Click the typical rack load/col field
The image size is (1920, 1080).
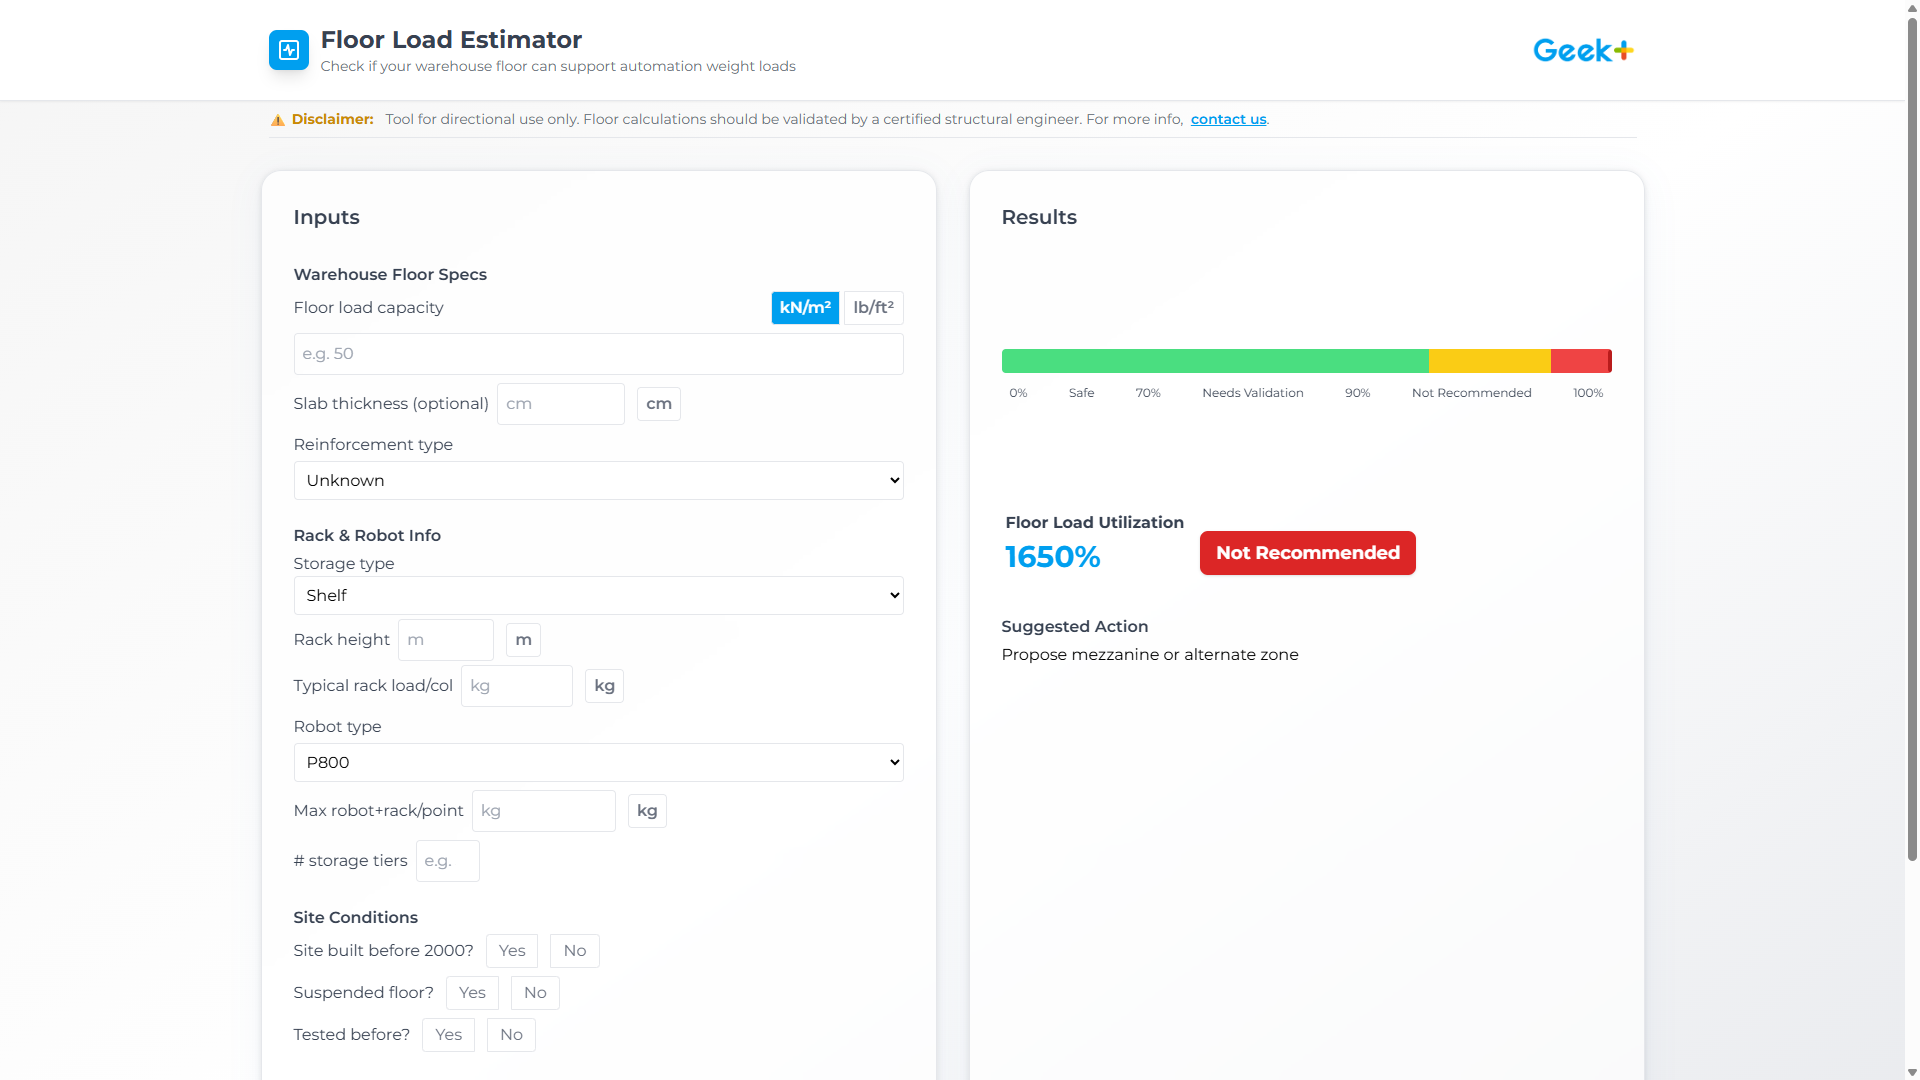click(x=516, y=686)
